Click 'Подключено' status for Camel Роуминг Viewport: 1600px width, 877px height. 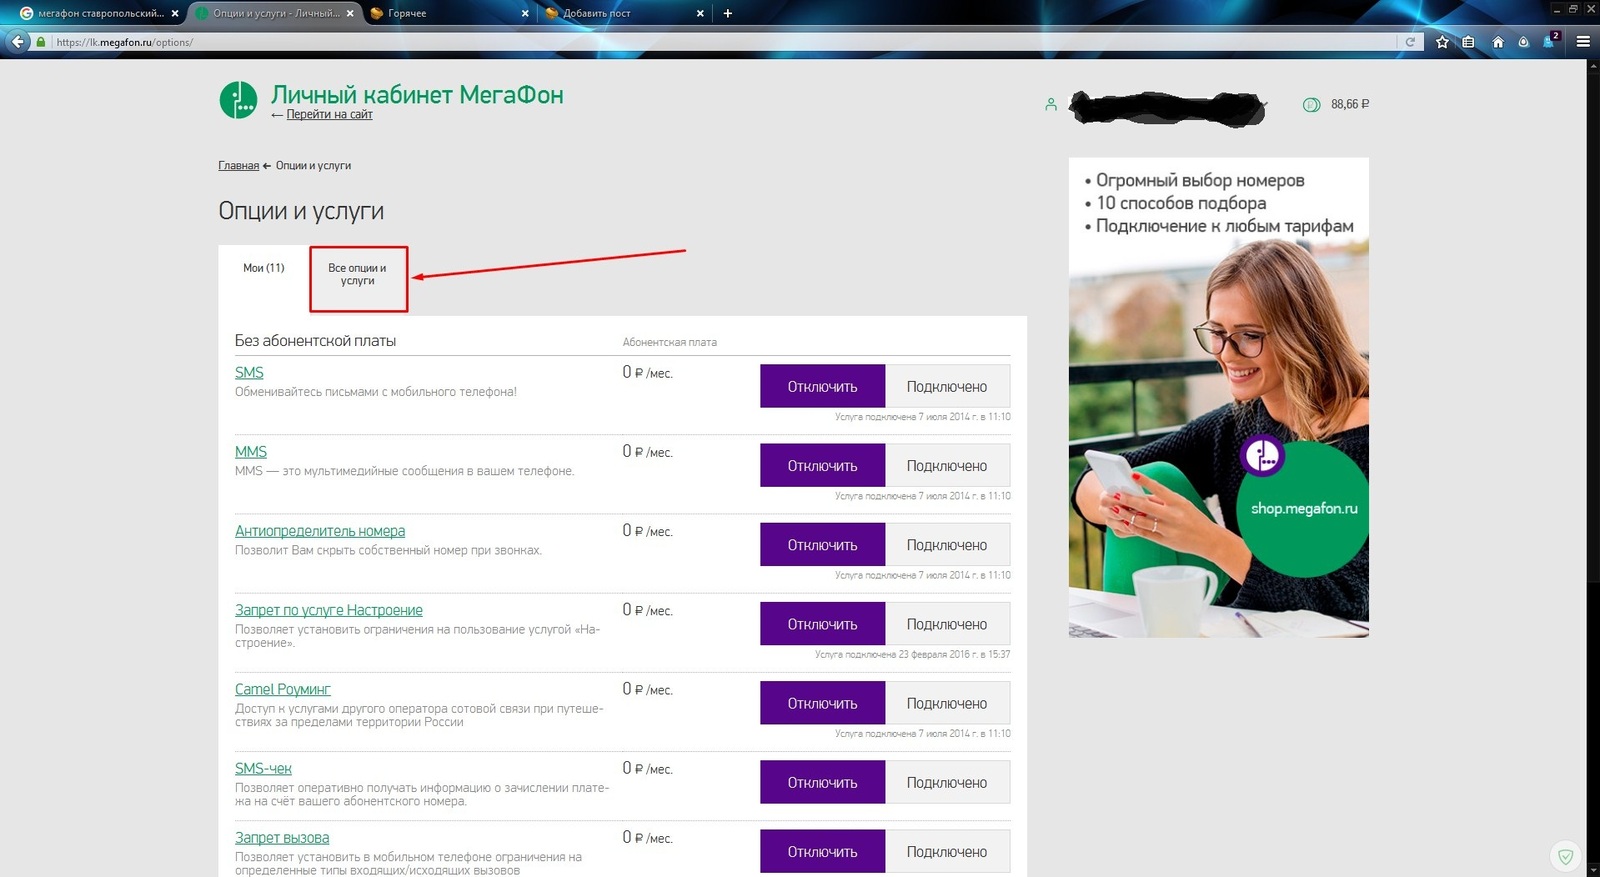[947, 702]
